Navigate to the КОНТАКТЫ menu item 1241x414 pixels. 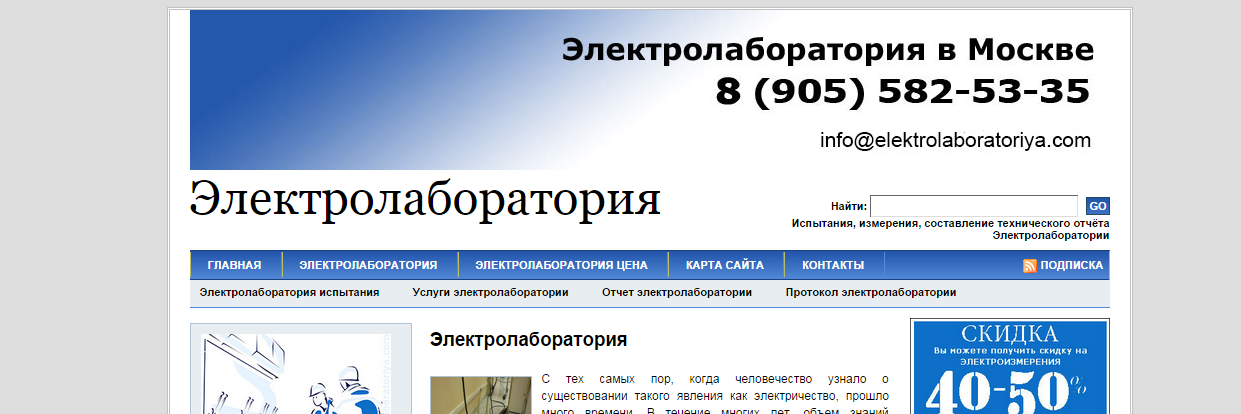(x=832, y=265)
